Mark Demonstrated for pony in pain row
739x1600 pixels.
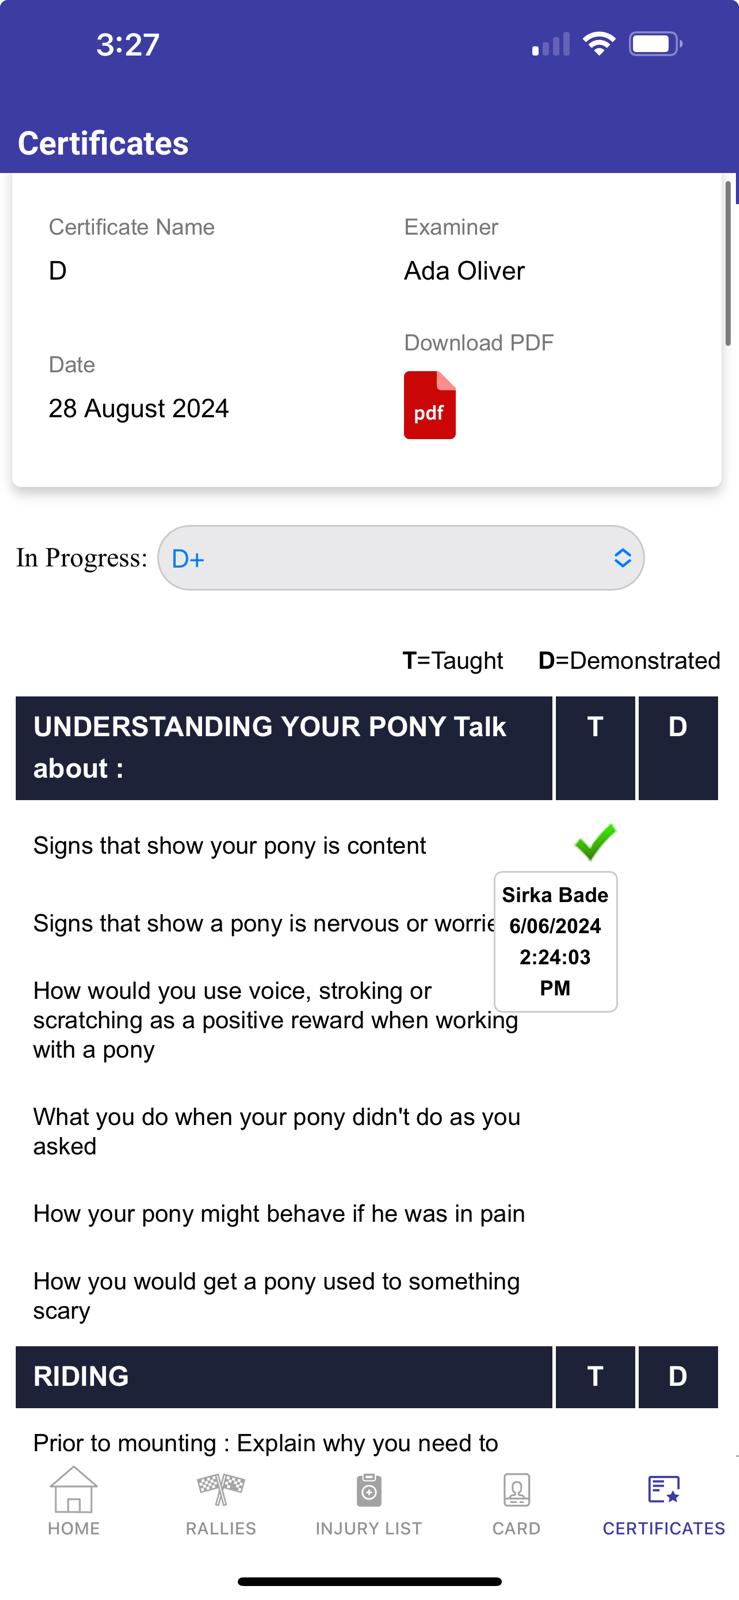click(678, 1214)
